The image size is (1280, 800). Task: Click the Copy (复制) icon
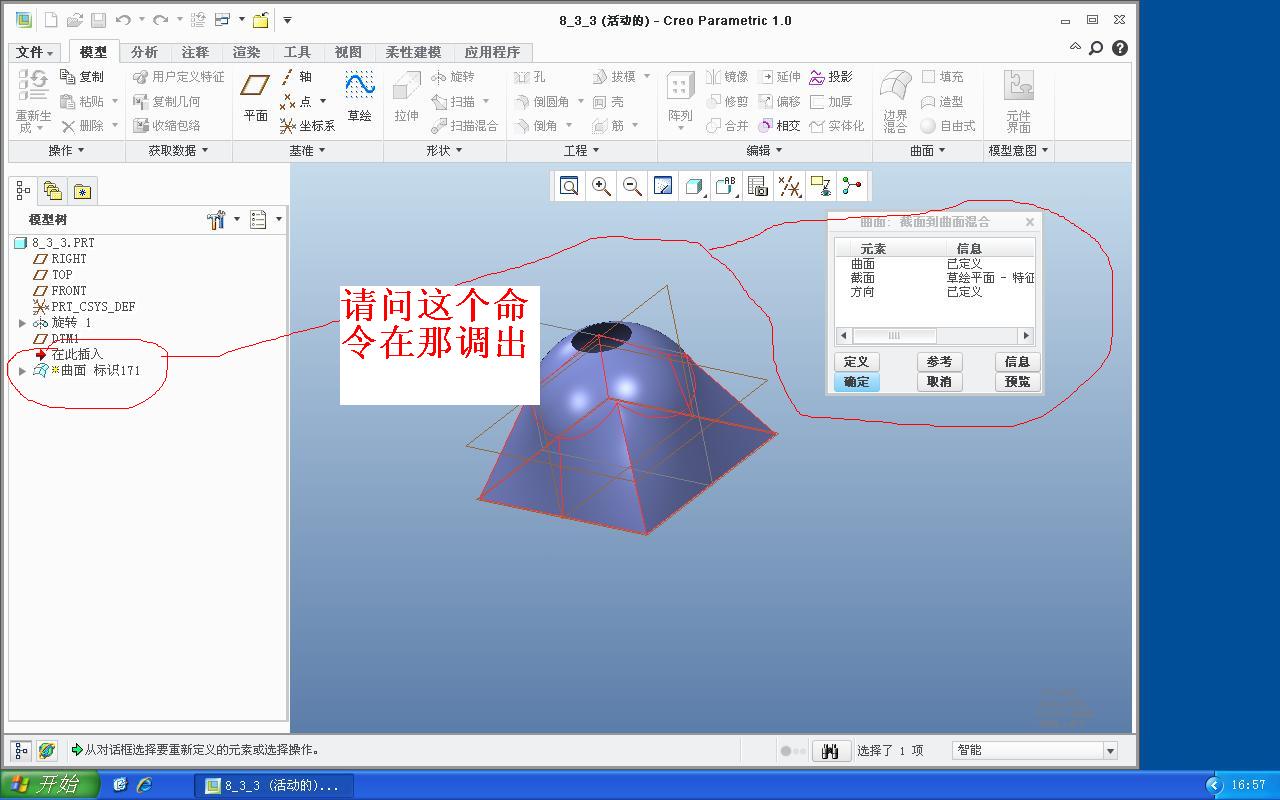(82, 77)
